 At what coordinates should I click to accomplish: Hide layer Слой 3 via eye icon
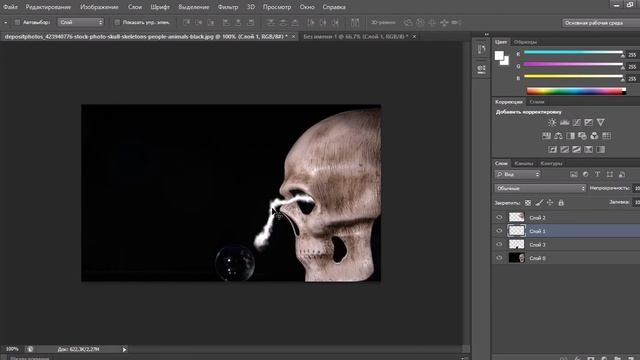pyautogui.click(x=499, y=244)
